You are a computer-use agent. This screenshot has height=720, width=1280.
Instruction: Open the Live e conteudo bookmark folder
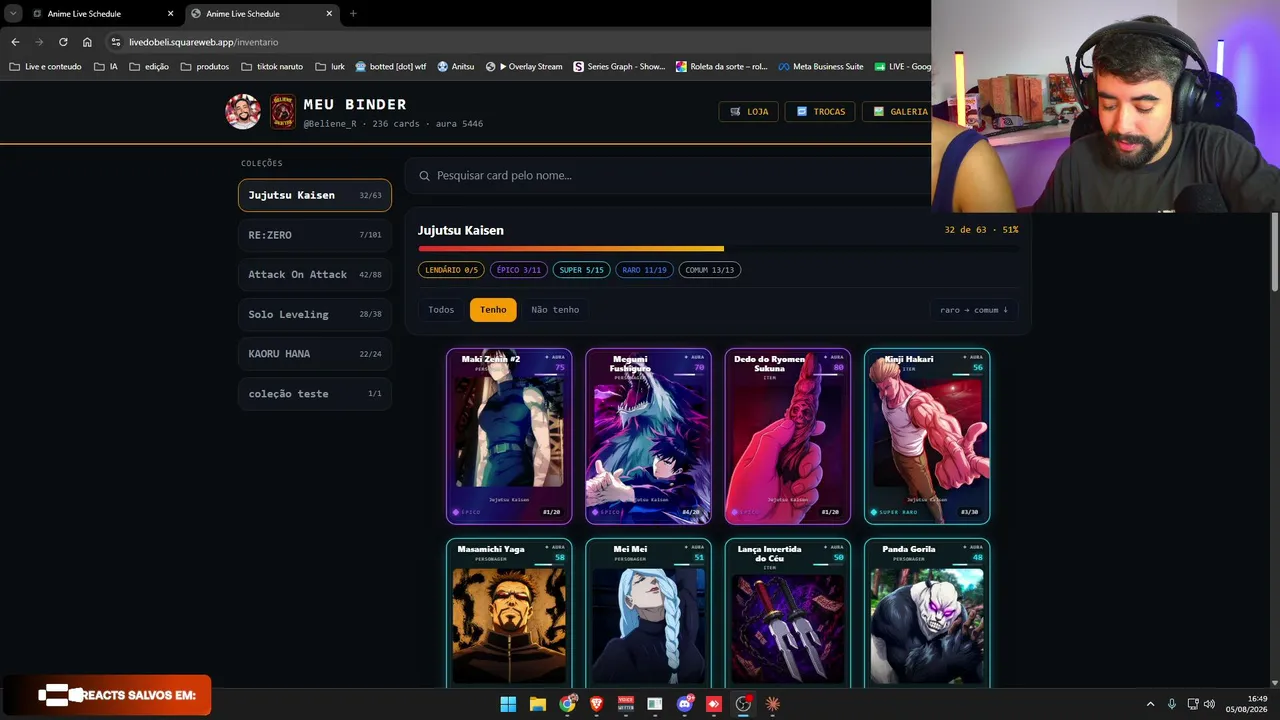pos(45,67)
